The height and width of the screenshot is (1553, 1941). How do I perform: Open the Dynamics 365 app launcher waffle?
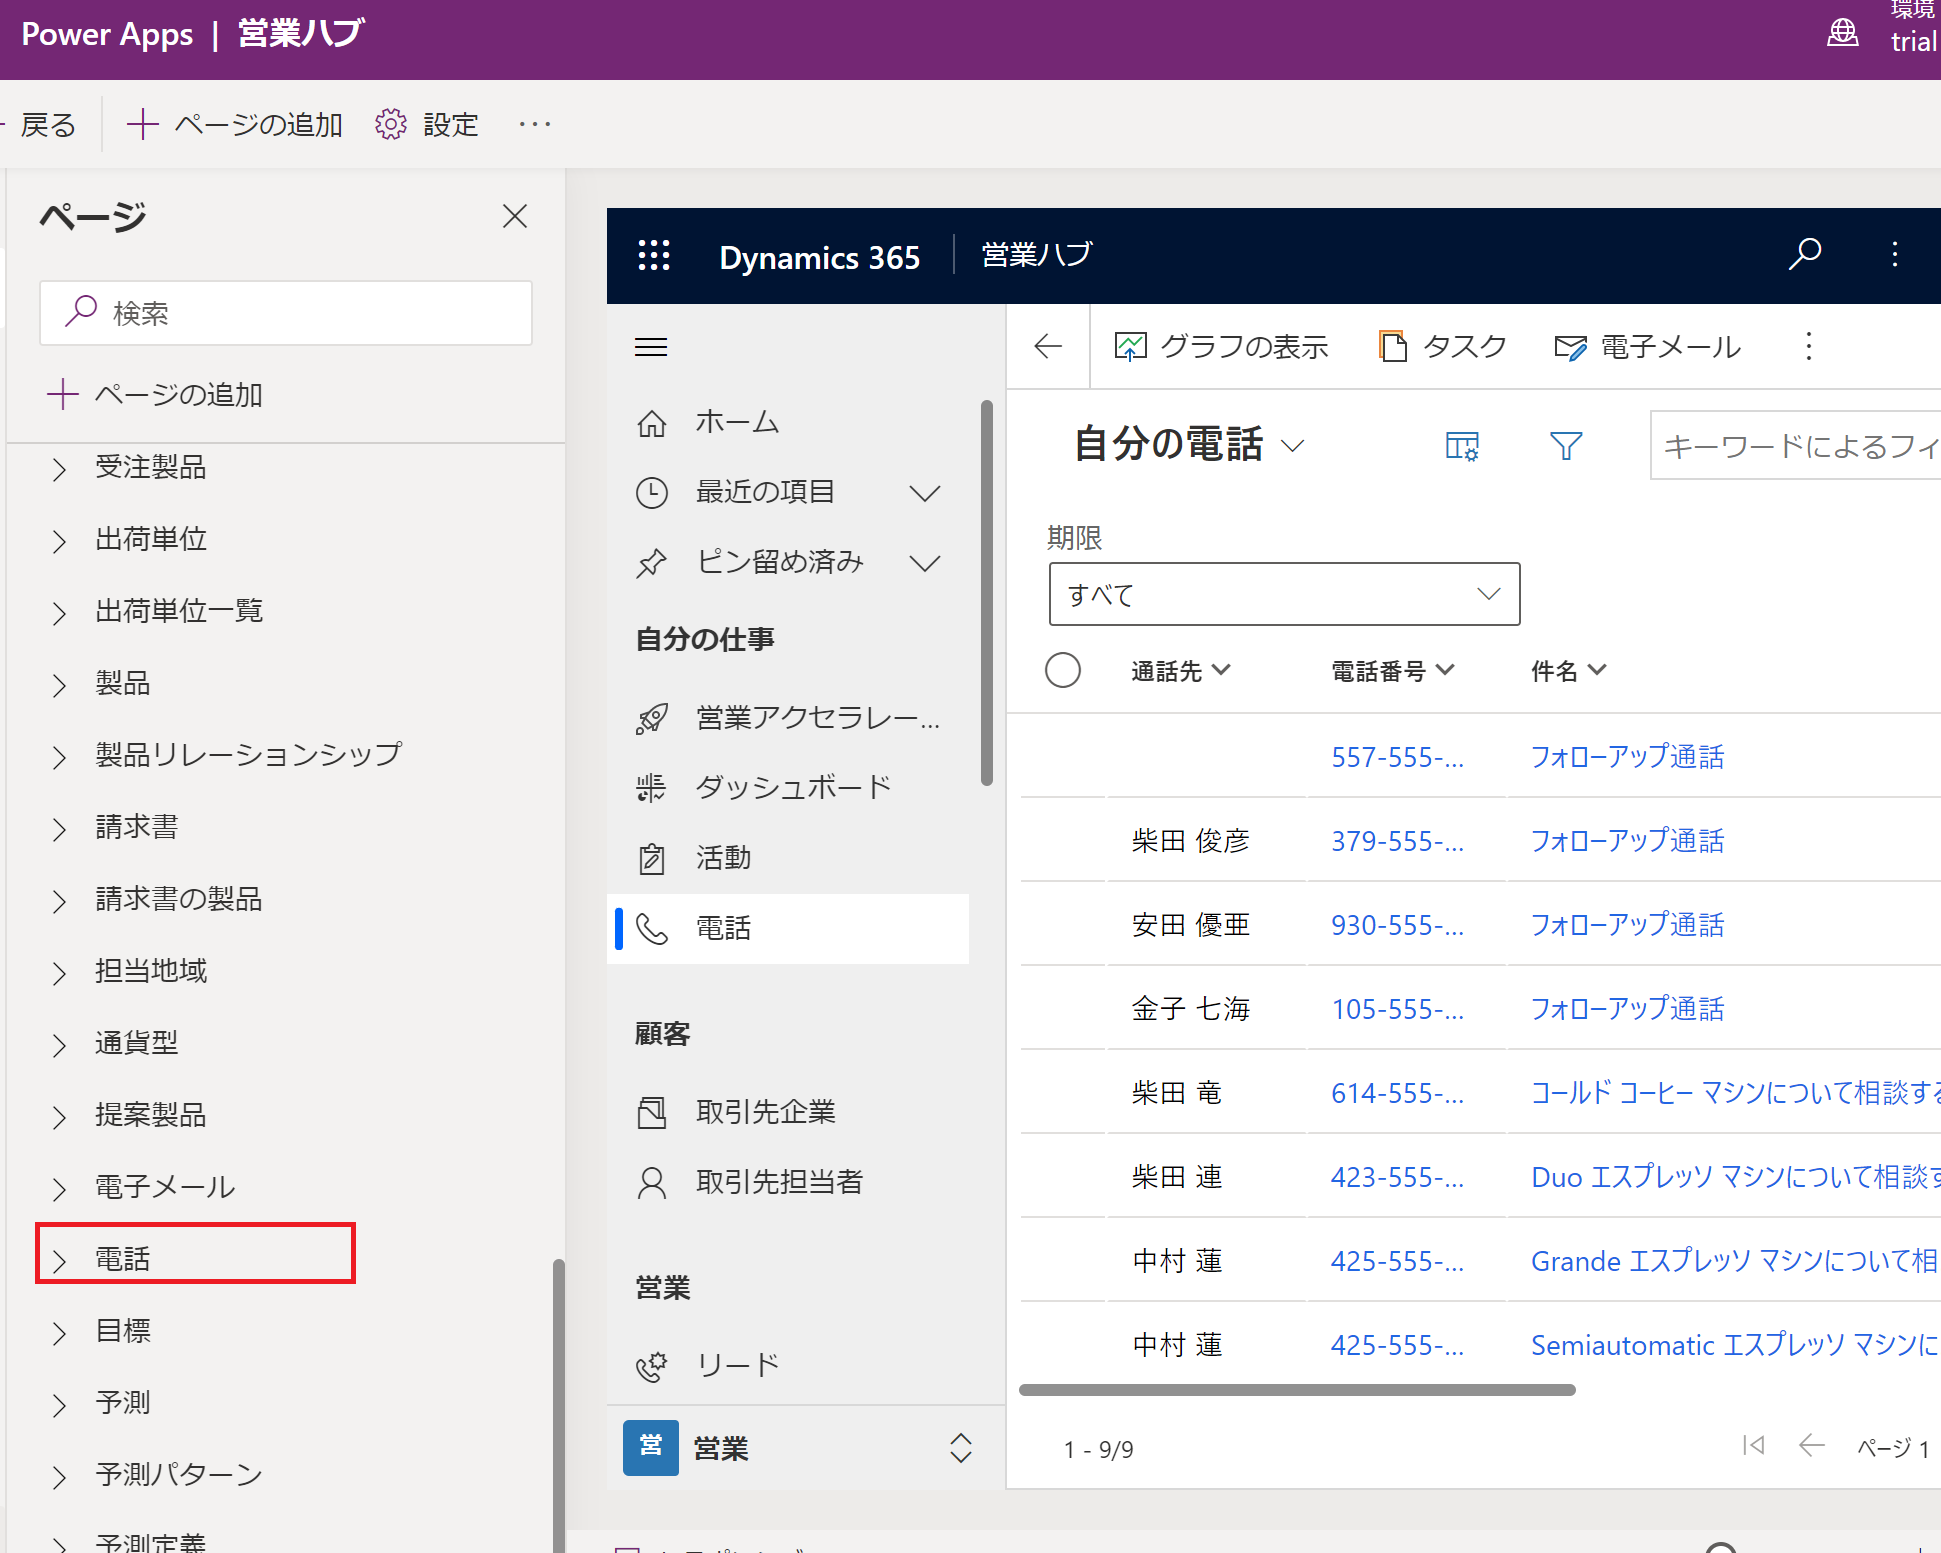coord(654,255)
